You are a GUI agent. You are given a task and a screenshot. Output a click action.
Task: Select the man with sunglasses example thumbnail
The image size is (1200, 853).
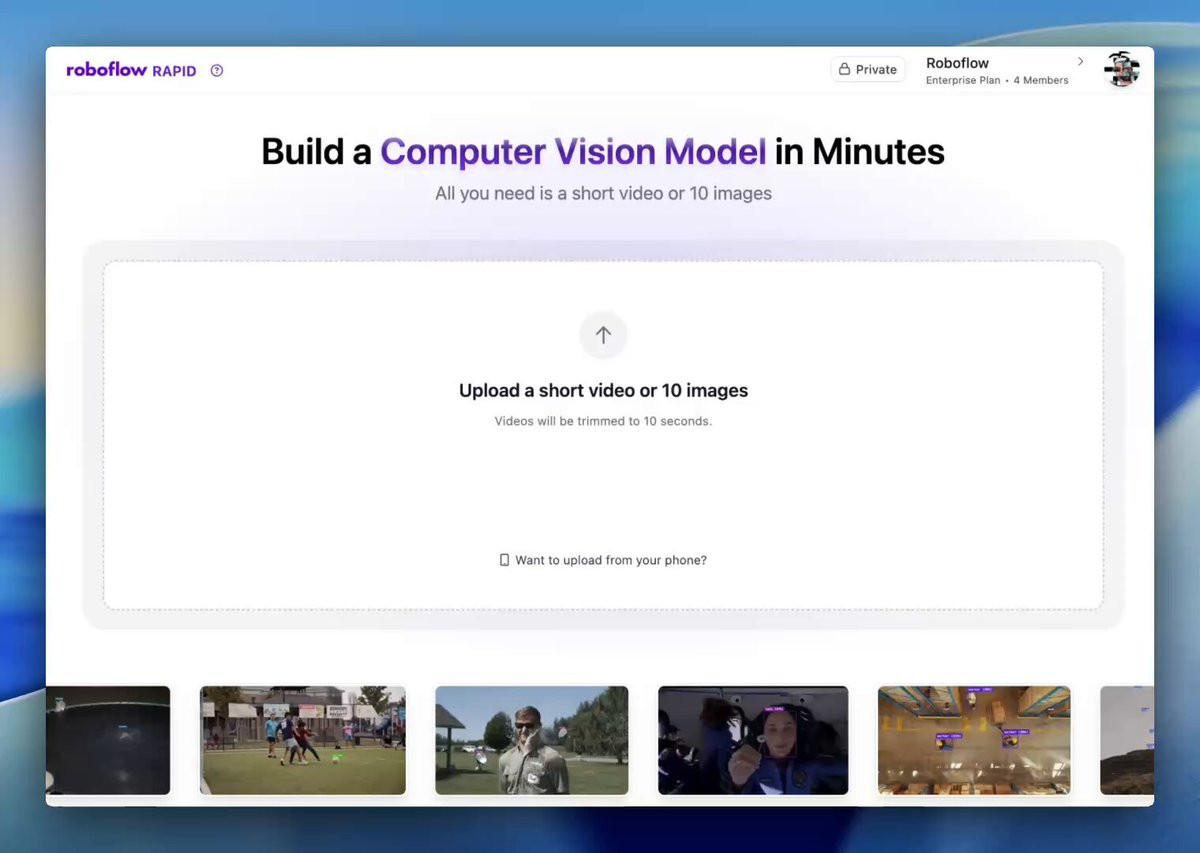point(532,740)
